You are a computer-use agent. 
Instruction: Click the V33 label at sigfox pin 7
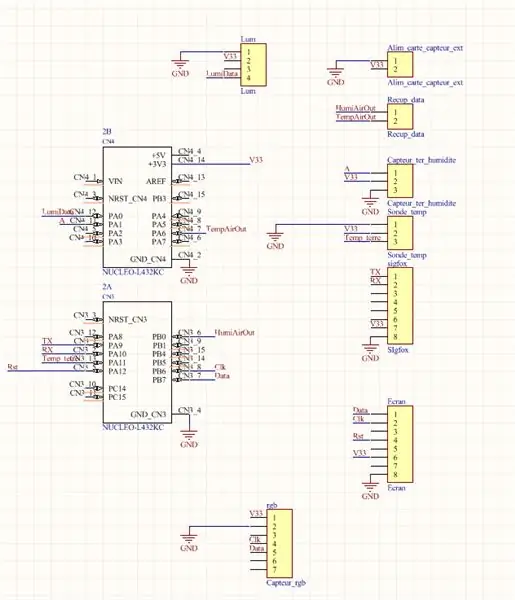pyautogui.click(x=377, y=323)
